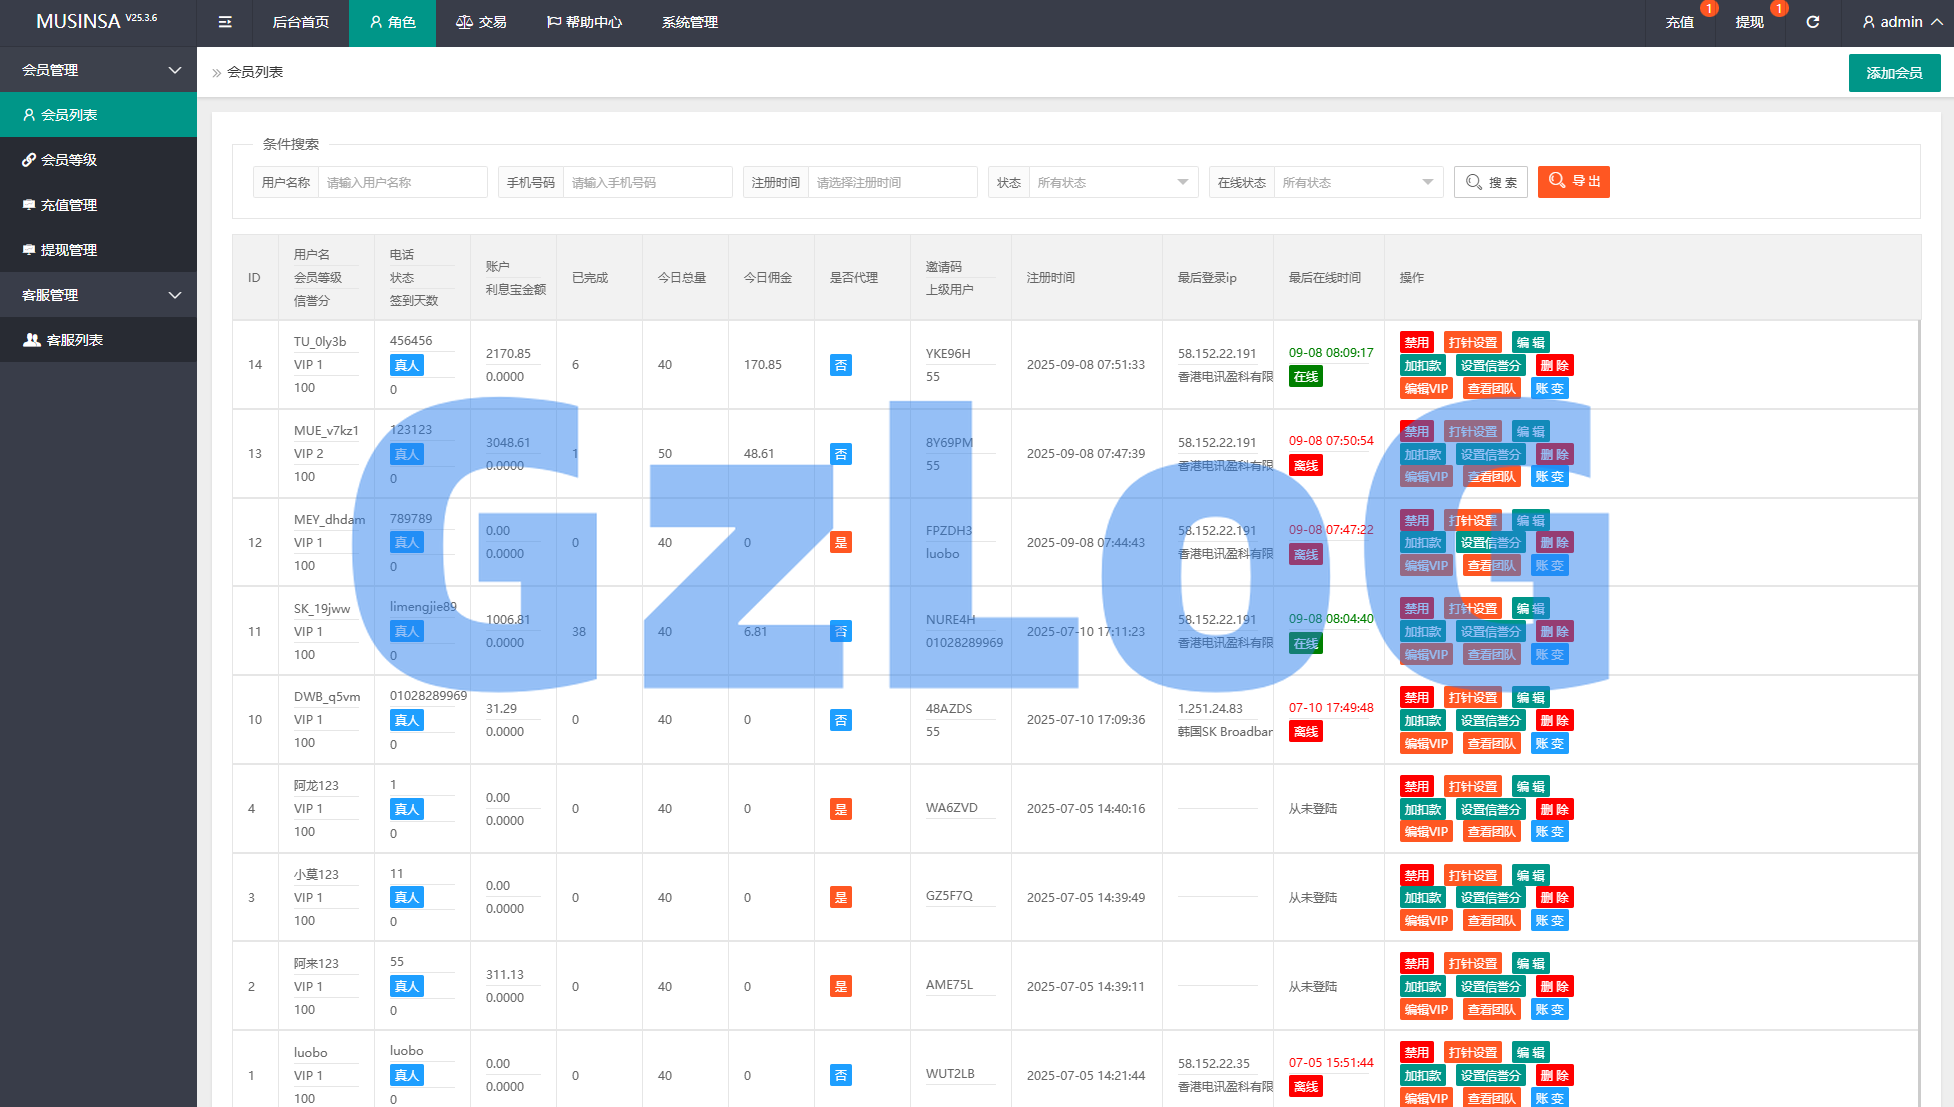Open 充值 notifications in top bar
Screen dimensions: 1954x1107
[x=1680, y=22]
